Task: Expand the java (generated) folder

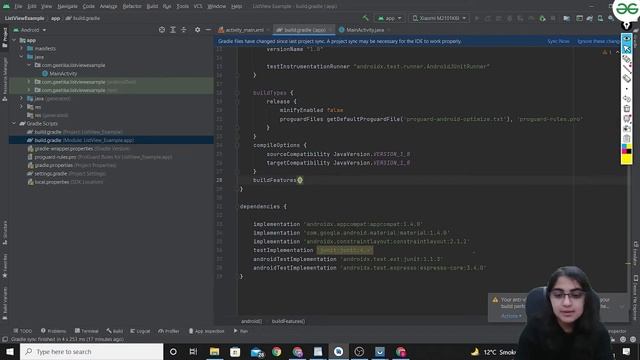Action: pyautogui.click(x=22, y=98)
